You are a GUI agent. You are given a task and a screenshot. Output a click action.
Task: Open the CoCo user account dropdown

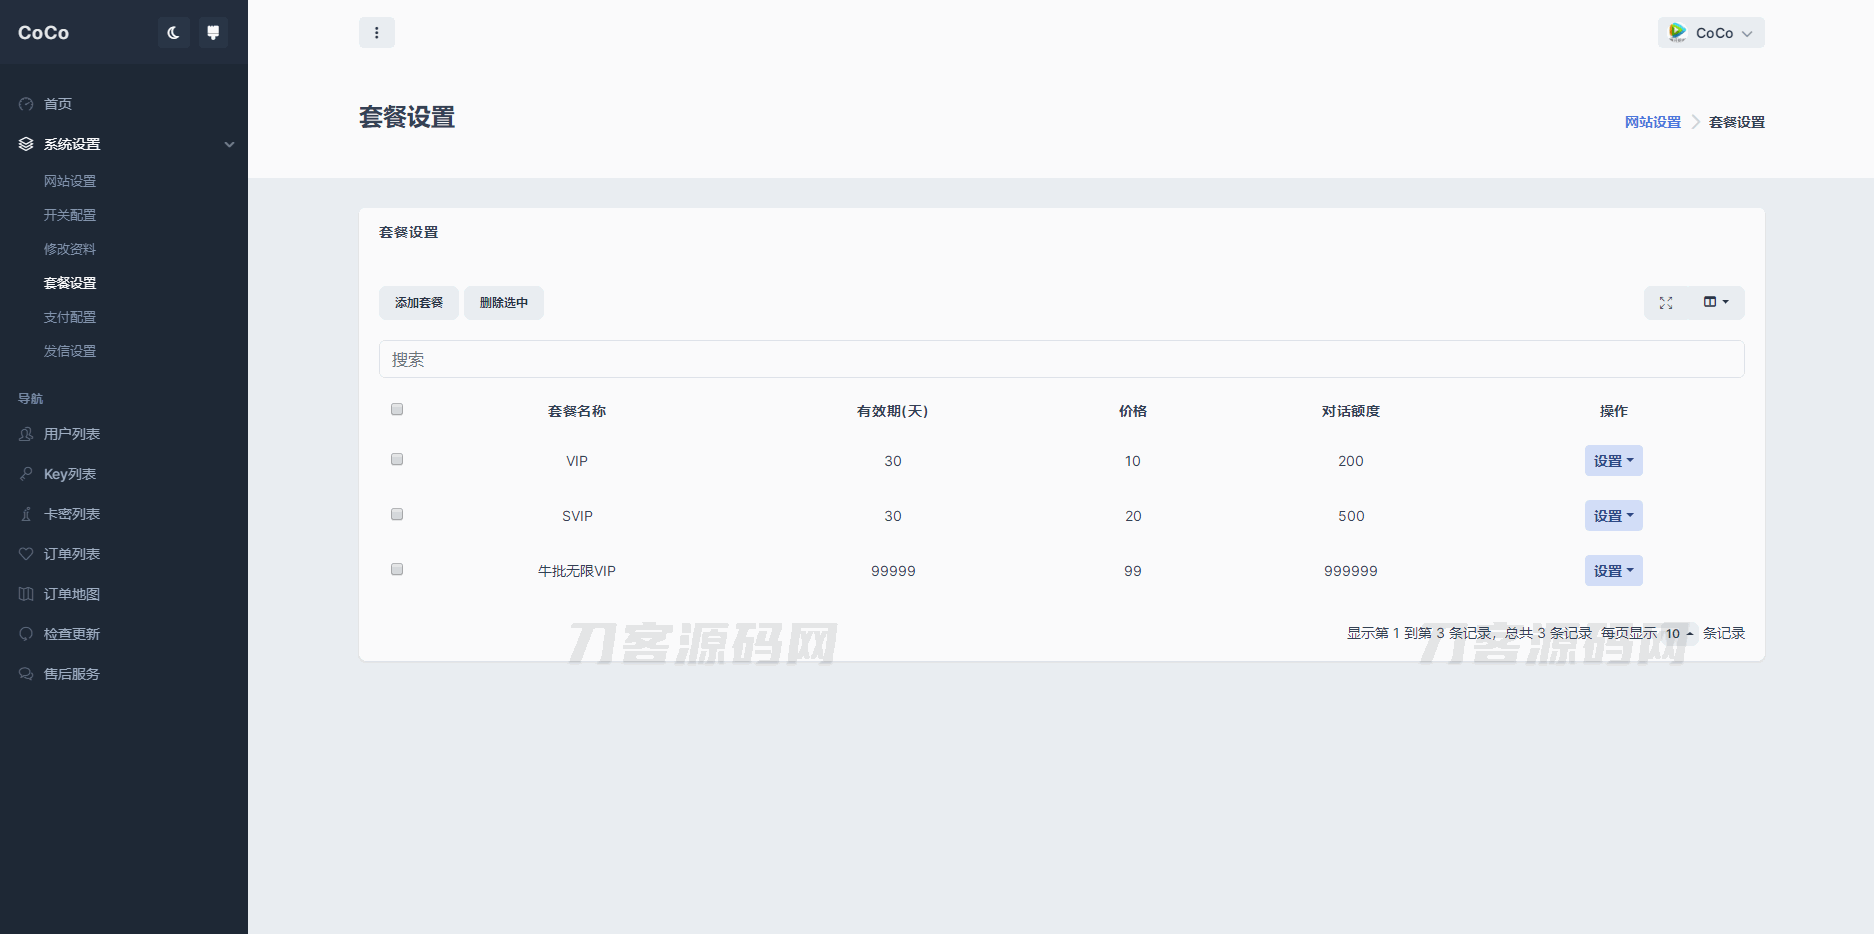tap(1711, 33)
